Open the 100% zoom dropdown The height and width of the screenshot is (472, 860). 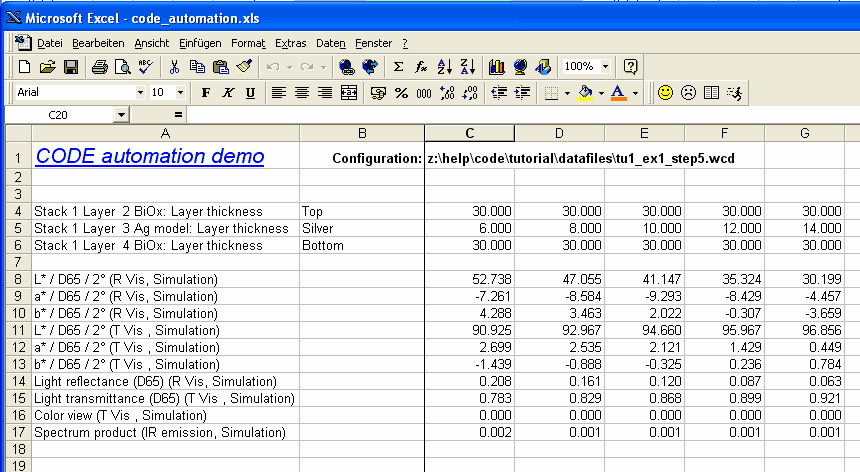606,67
